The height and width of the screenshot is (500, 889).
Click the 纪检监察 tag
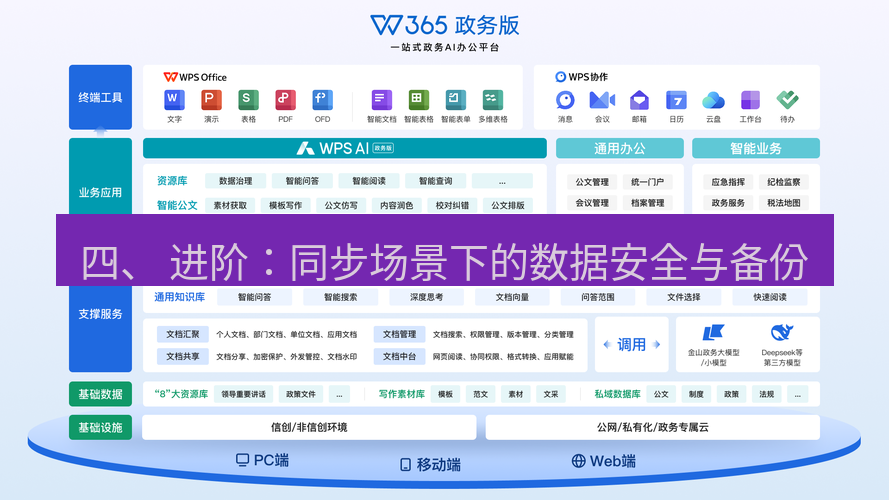784,182
